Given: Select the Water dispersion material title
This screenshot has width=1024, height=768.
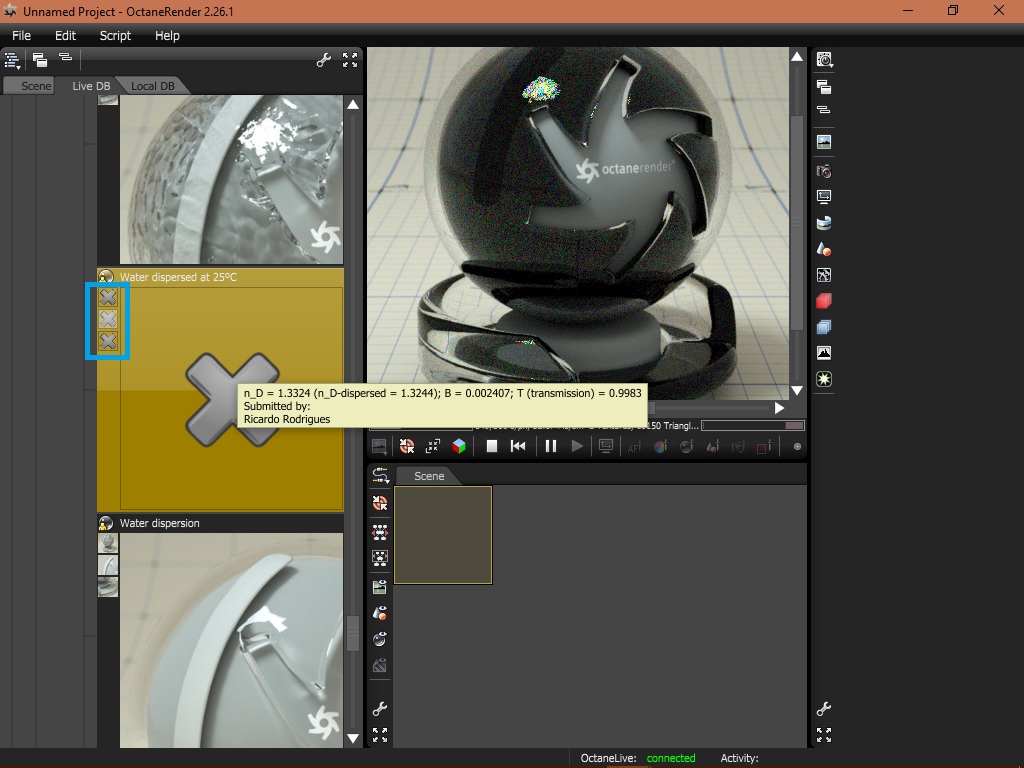Looking at the screenshot, I should 159,523.
